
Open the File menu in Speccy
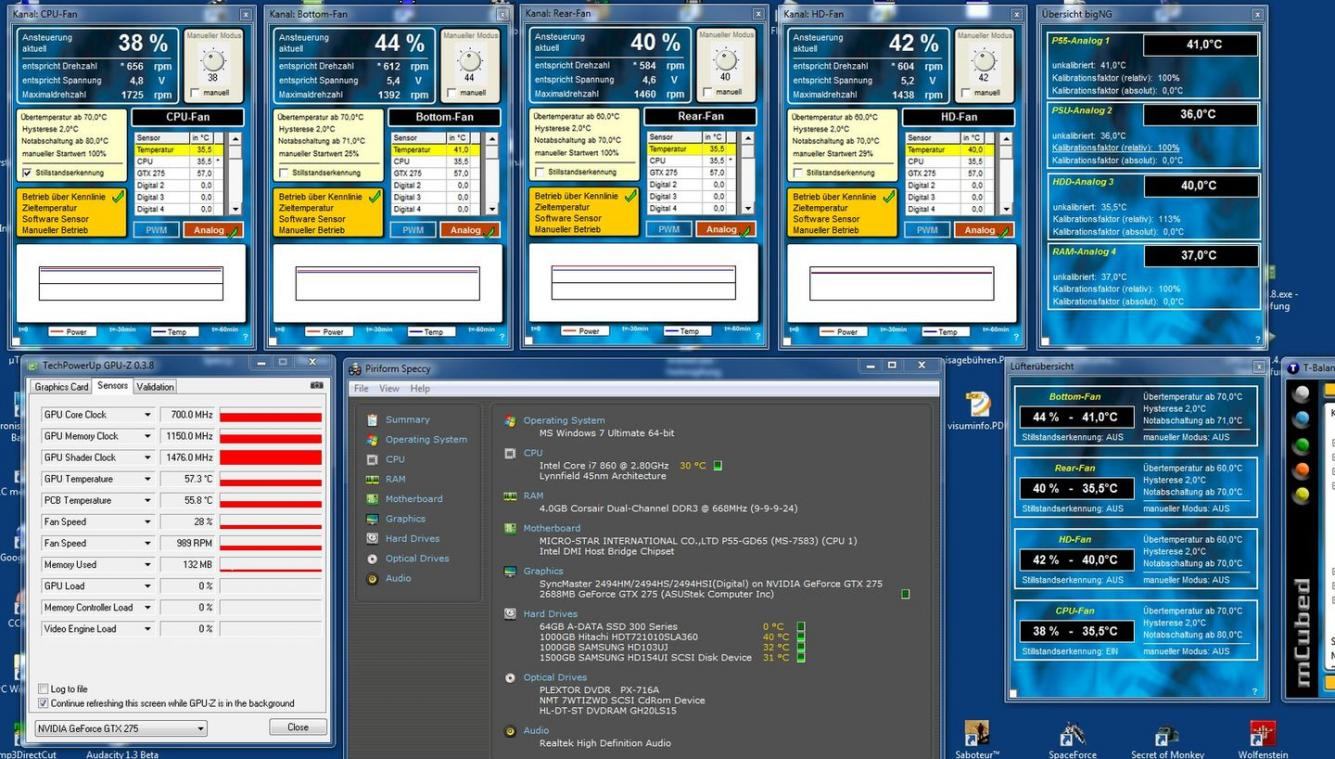coord(361,388)
